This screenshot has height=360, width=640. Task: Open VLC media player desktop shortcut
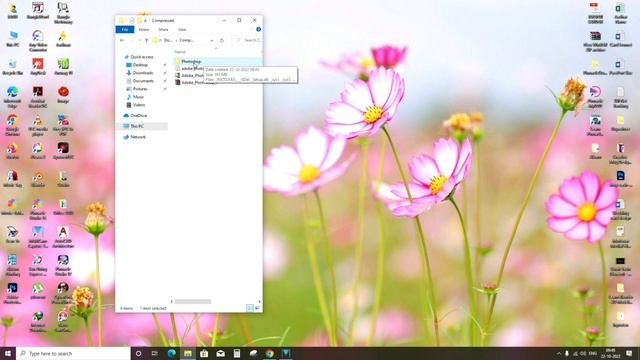pyautogui.click(x=38, y=125)
